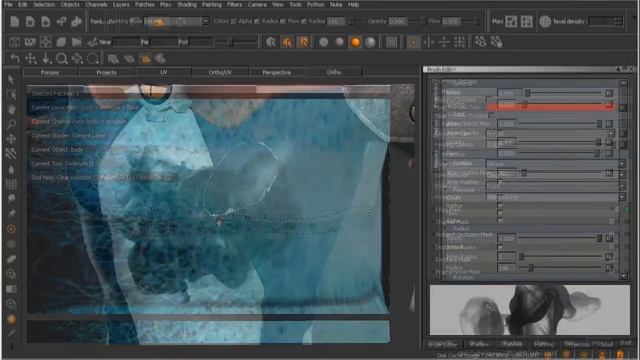Image resolution: width=640 pixels, height=360 pixels.
Task: Click the orange ring tool in the left toolbar
Action: click(11, 229)
